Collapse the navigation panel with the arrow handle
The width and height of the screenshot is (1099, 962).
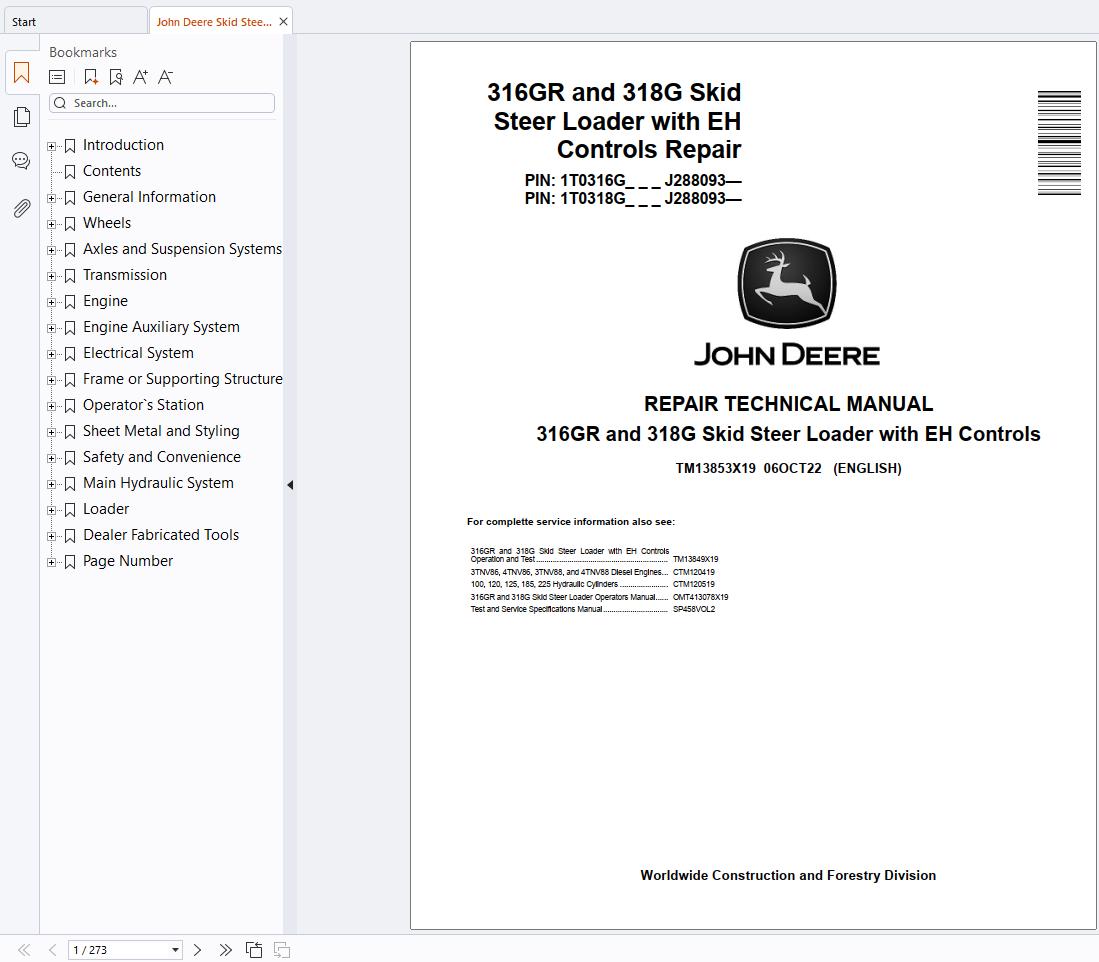(x=290, y=485)
